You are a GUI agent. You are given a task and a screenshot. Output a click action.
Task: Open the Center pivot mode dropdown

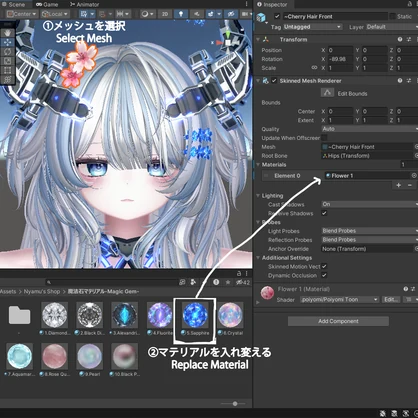(x=22, y=14)
